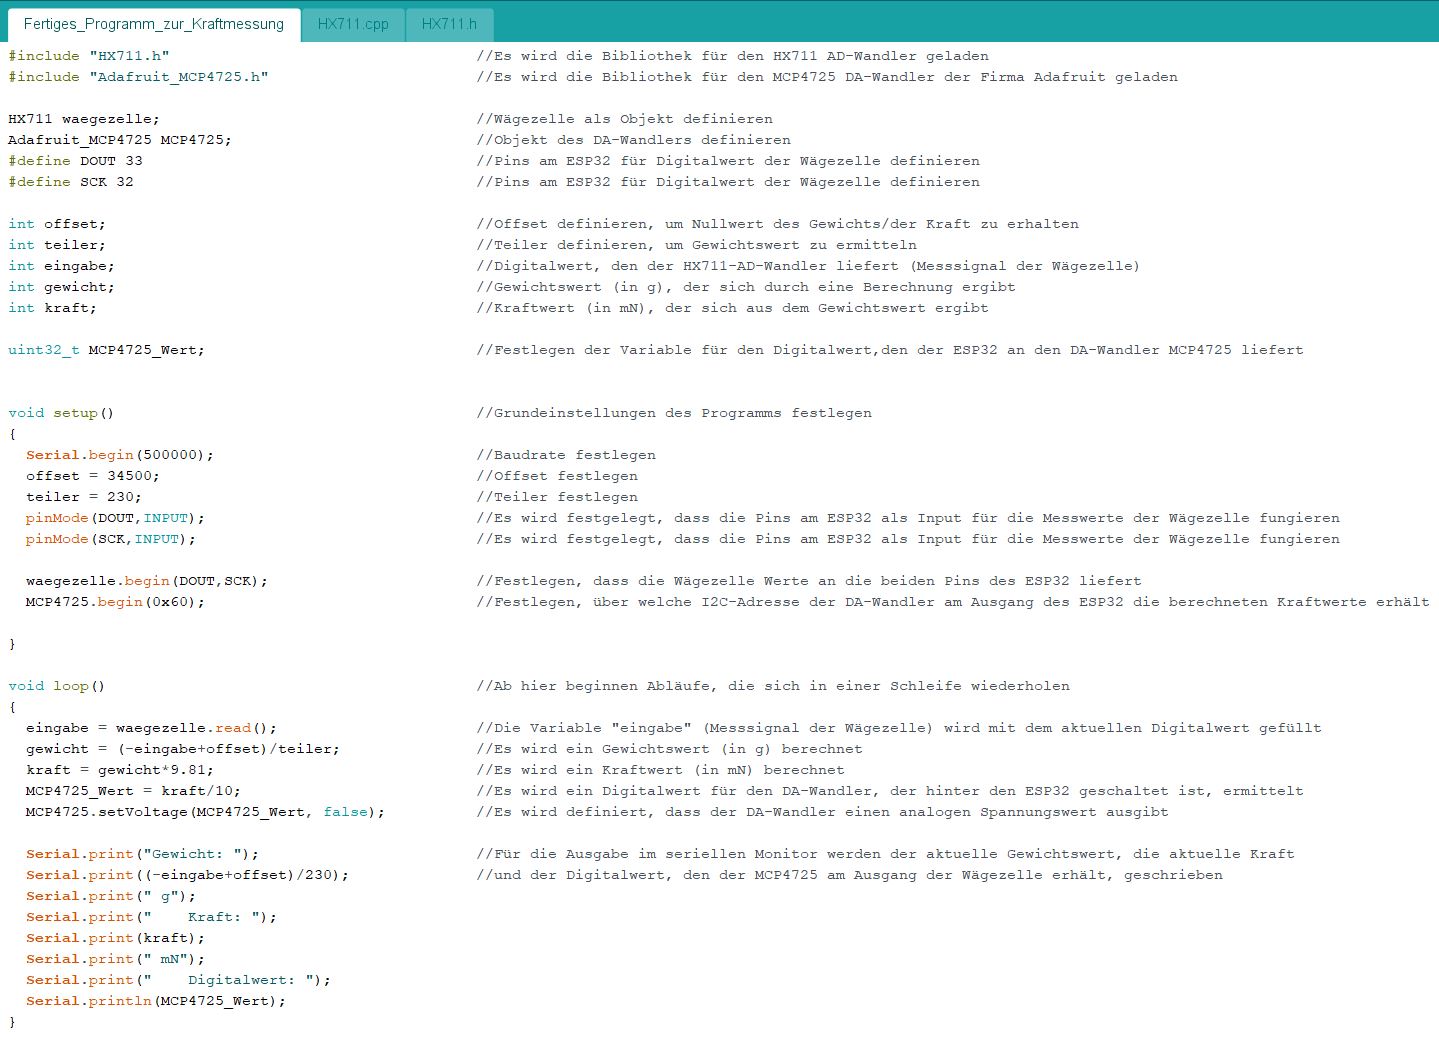This screenshot has width=1439, height=1044.
Task: Open the HX711.h tab
Action: point(449,24)
